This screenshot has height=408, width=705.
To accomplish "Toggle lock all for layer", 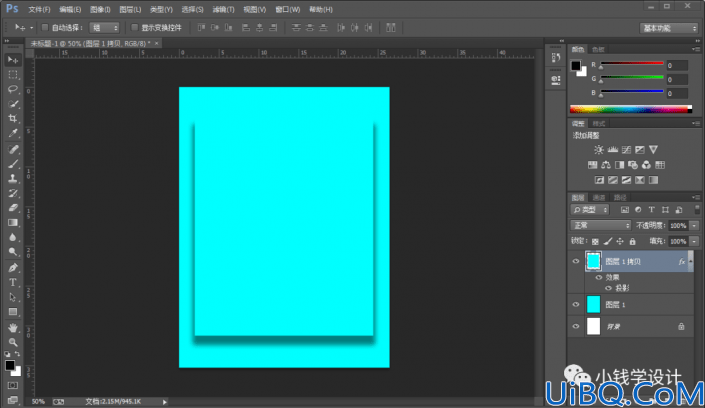I will pyautogui.click(x=633, y=242).
